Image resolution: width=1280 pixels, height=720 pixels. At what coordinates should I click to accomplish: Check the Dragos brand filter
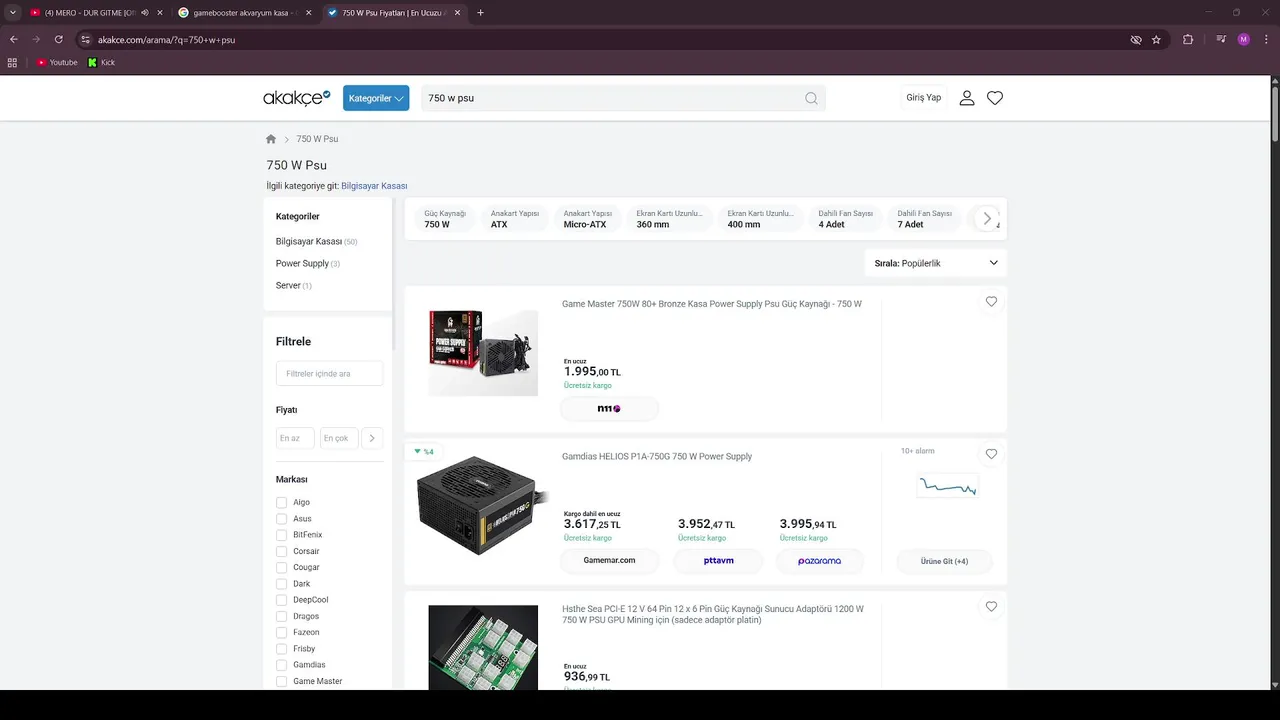click(281, 616)
